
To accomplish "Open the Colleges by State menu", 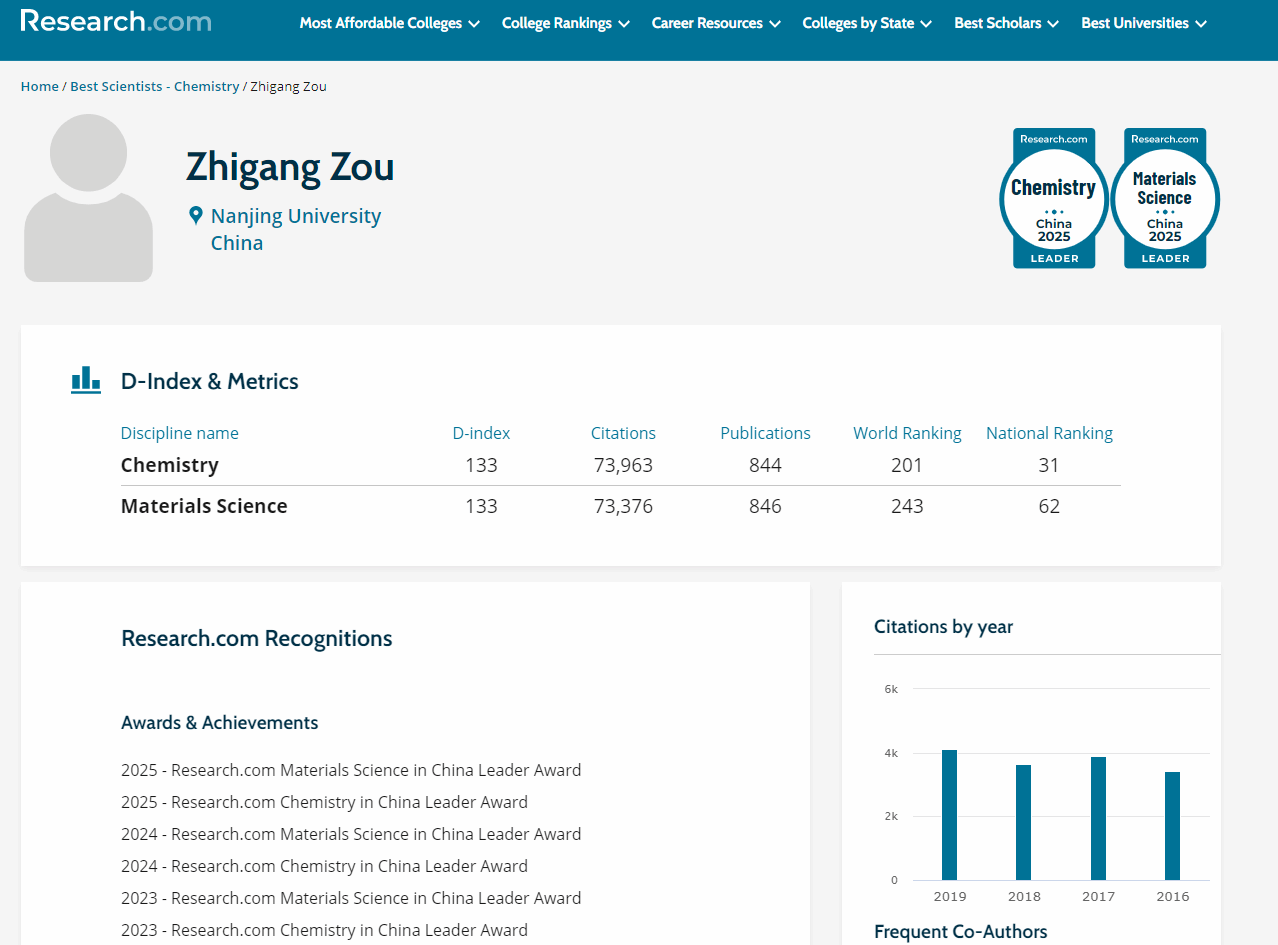I will (866, 23).
